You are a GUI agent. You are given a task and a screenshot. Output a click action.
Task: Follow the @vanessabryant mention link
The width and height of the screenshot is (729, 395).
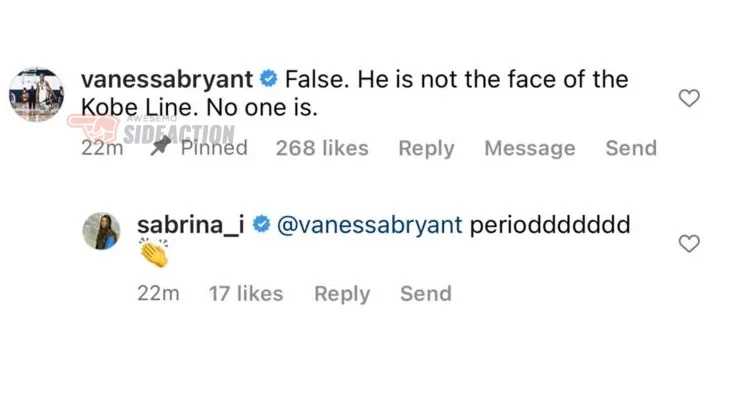370,225
